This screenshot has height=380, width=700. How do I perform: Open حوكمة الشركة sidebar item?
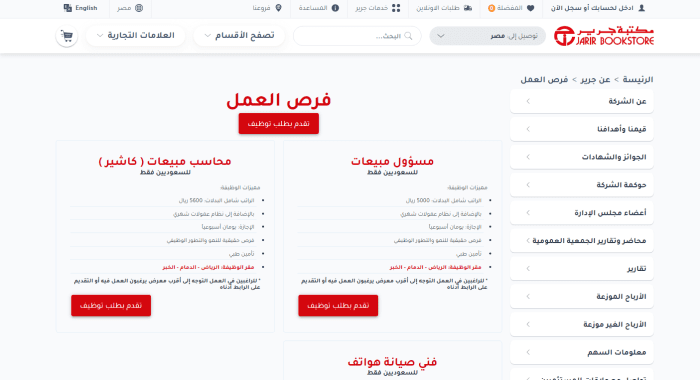[582, 185]
